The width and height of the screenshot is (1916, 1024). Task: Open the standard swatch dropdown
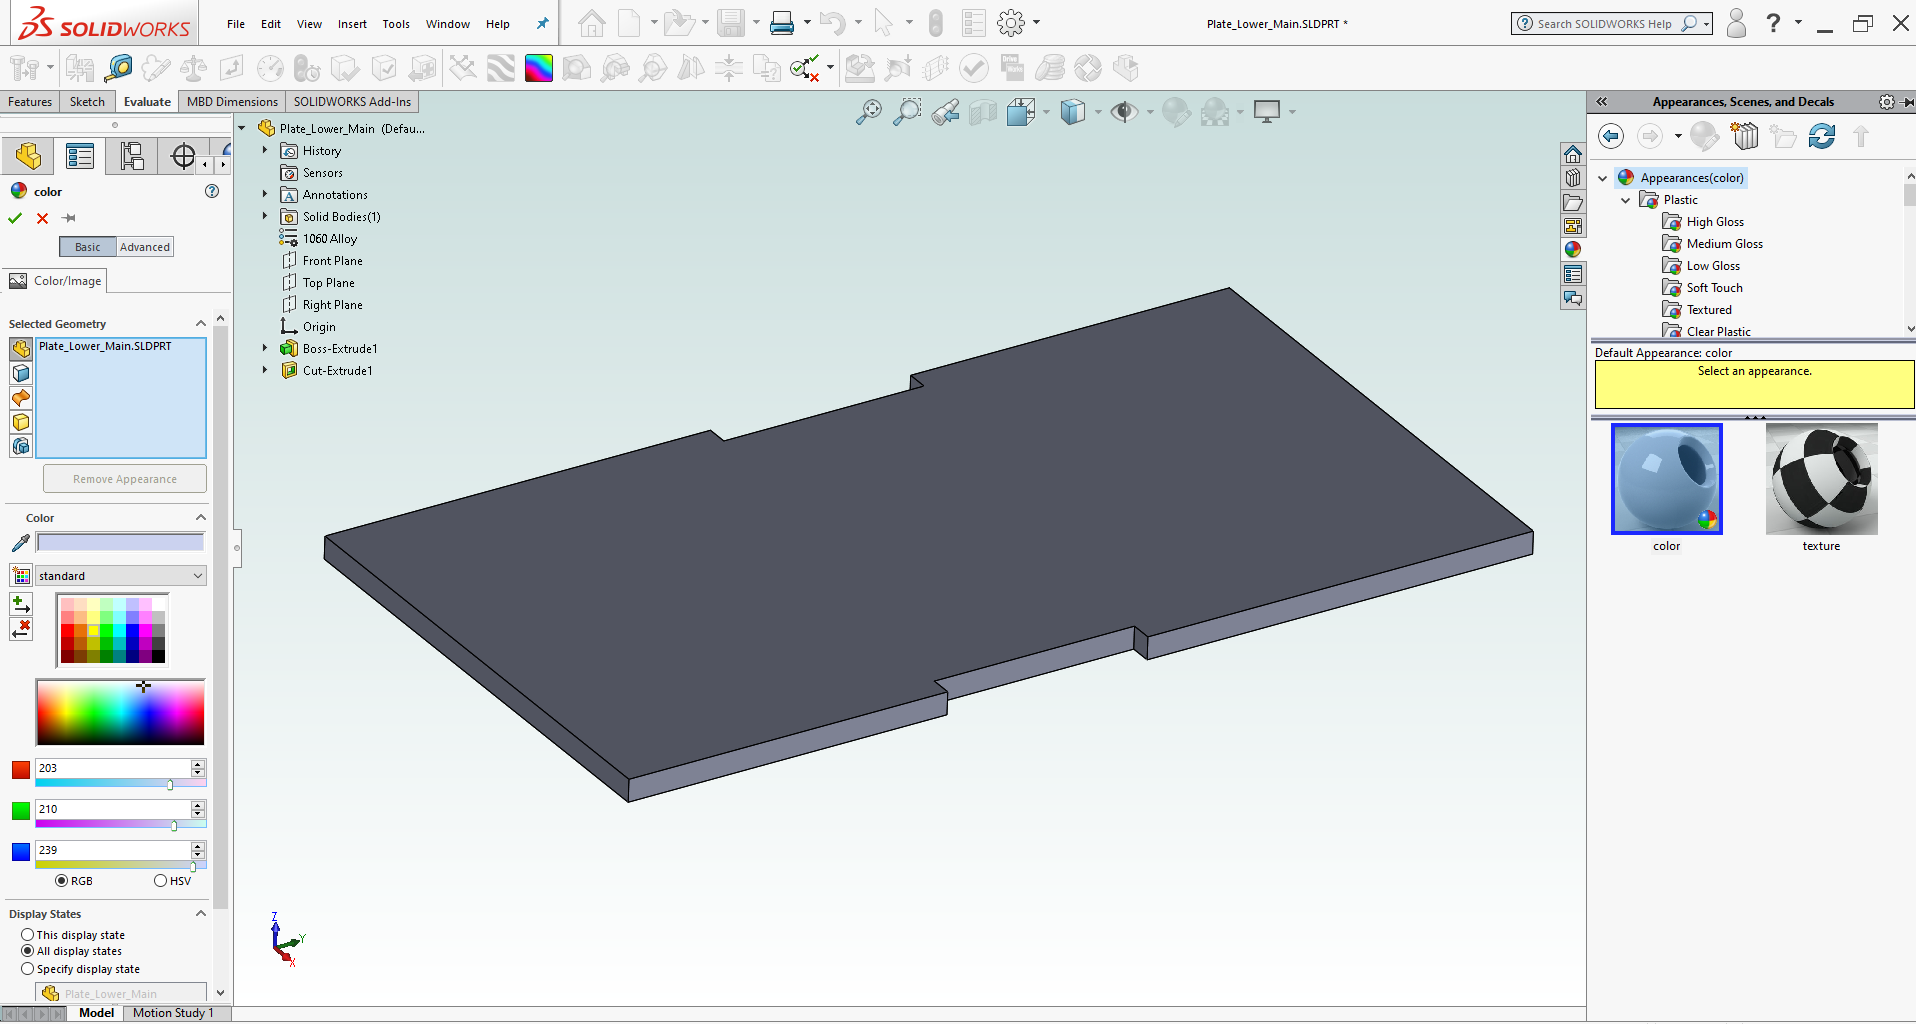pyautogui.click(x=121, y=576)
